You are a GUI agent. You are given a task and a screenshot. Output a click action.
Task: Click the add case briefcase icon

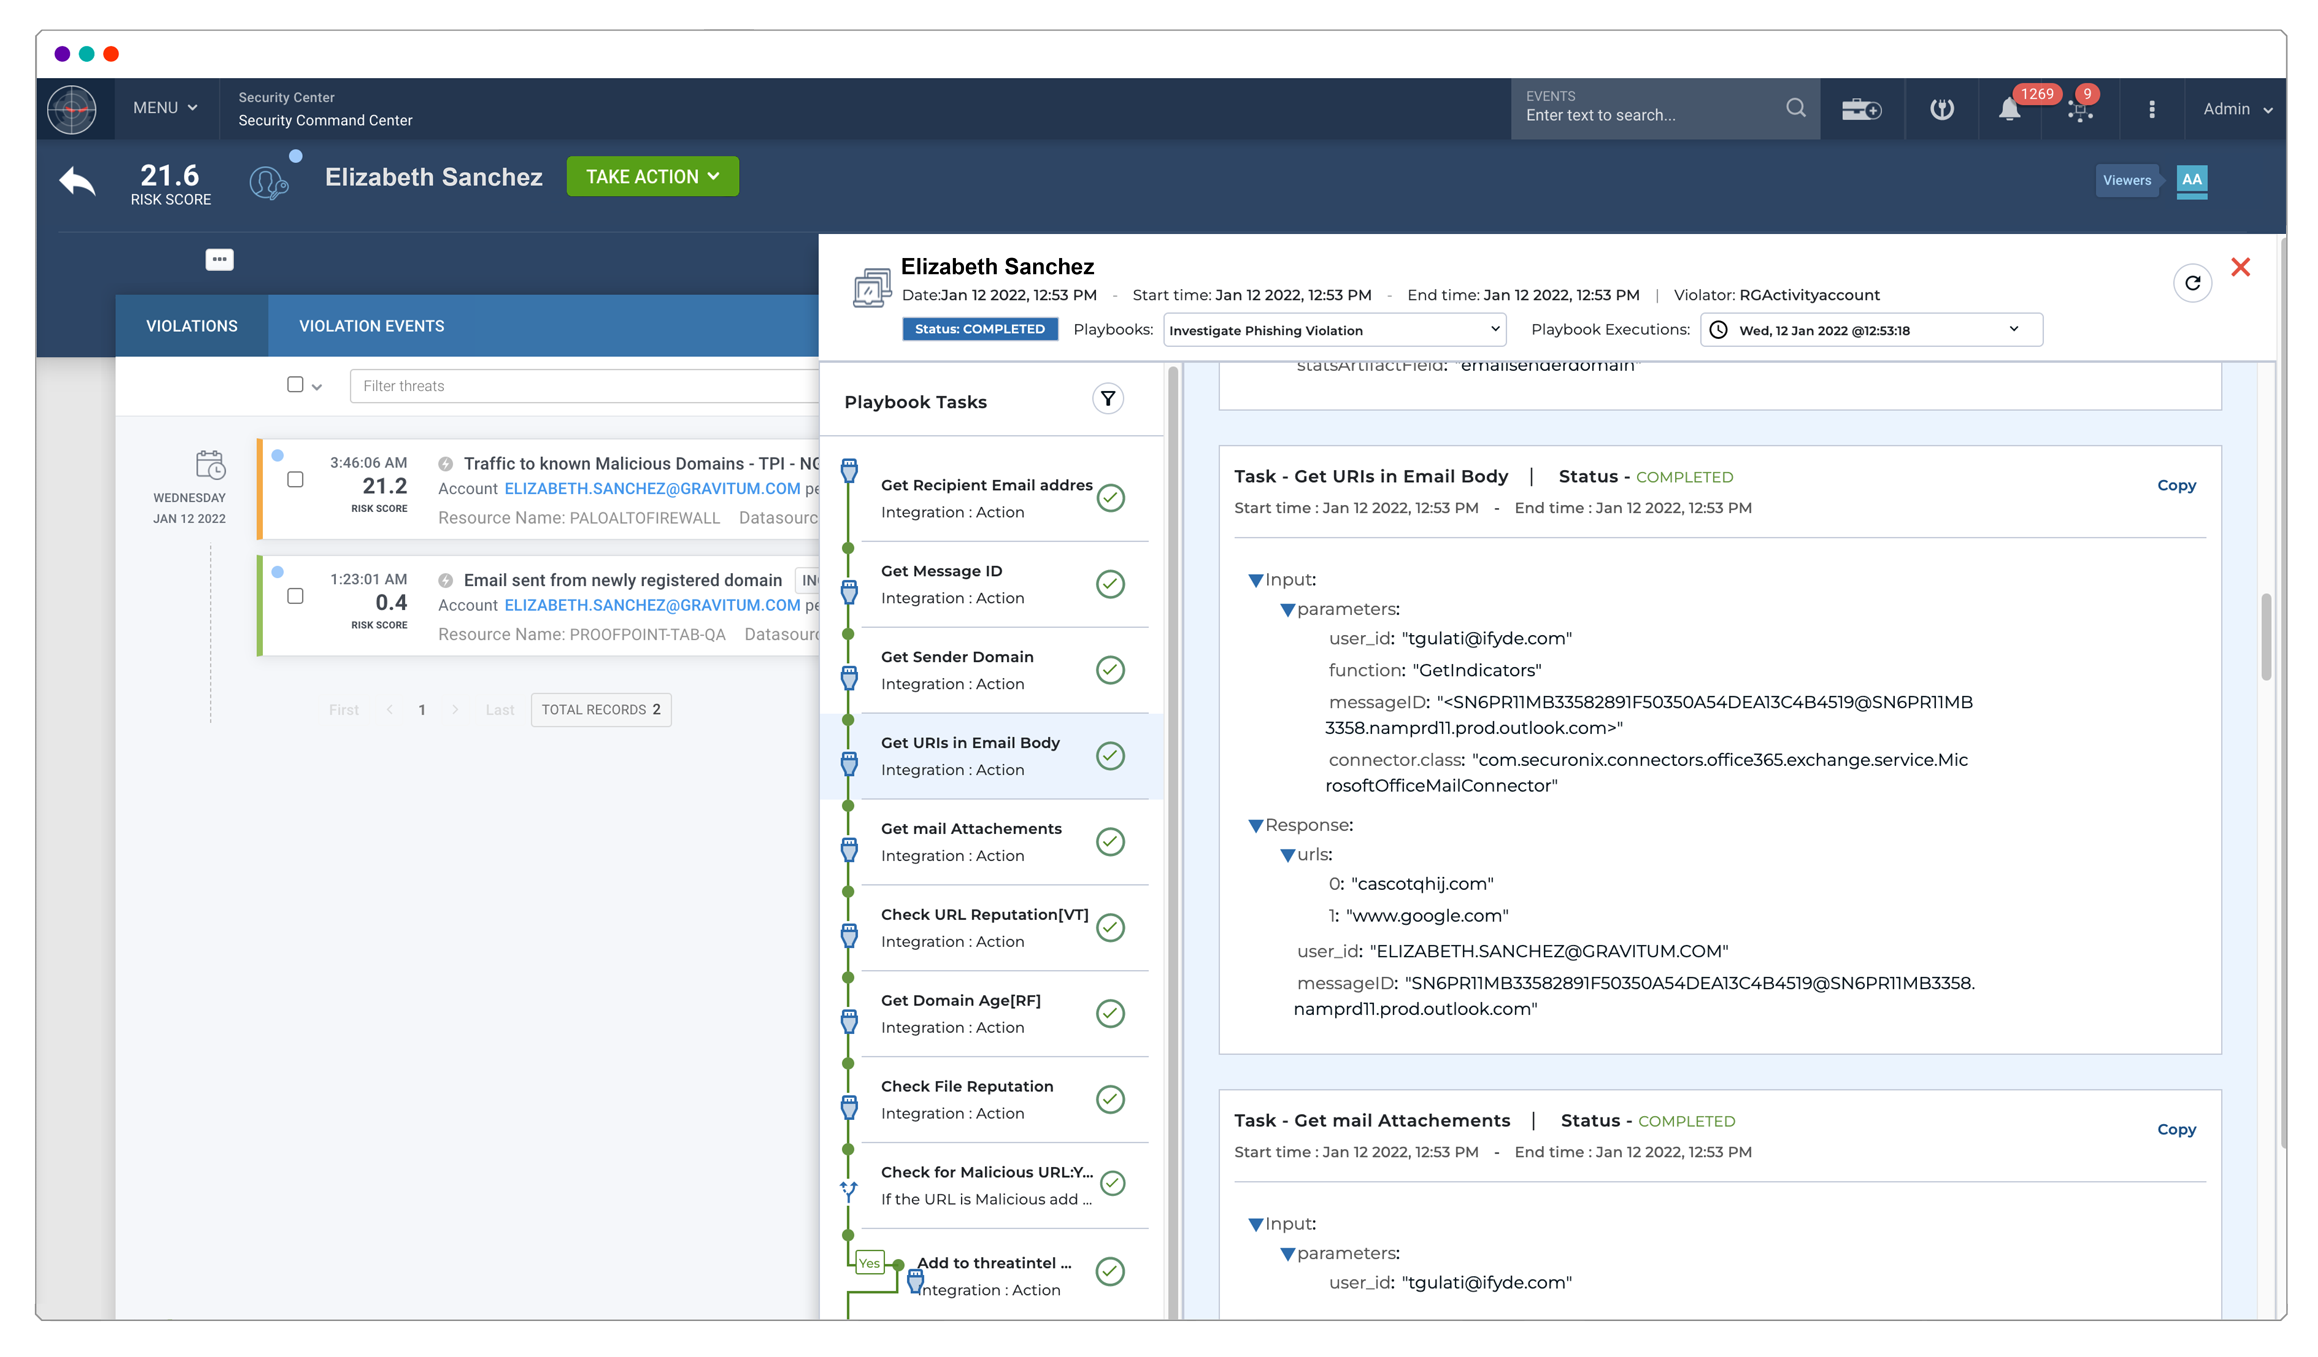[x=1860, y=109]
